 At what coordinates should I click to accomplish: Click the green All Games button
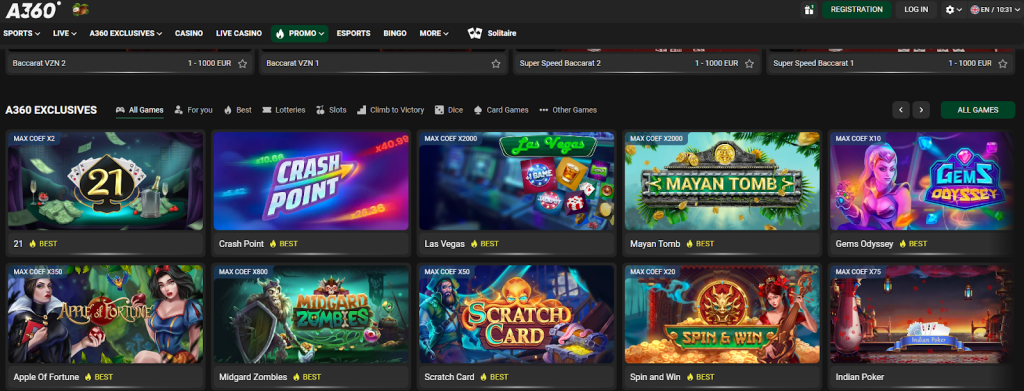coord(978,110)
